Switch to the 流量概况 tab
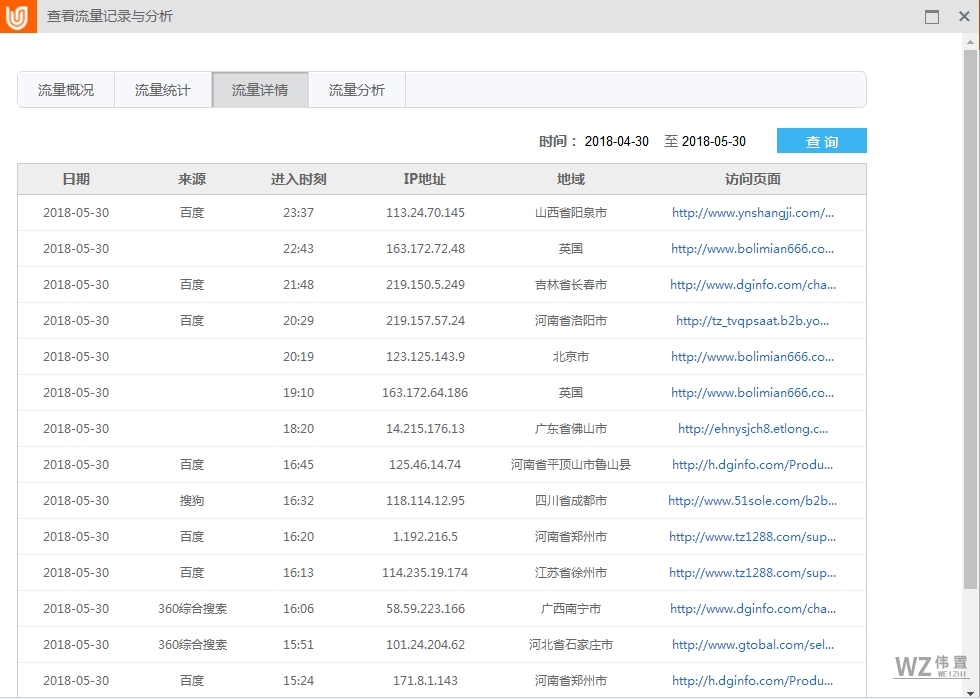Viewport: 980px width, 699px height. [65, 89]
